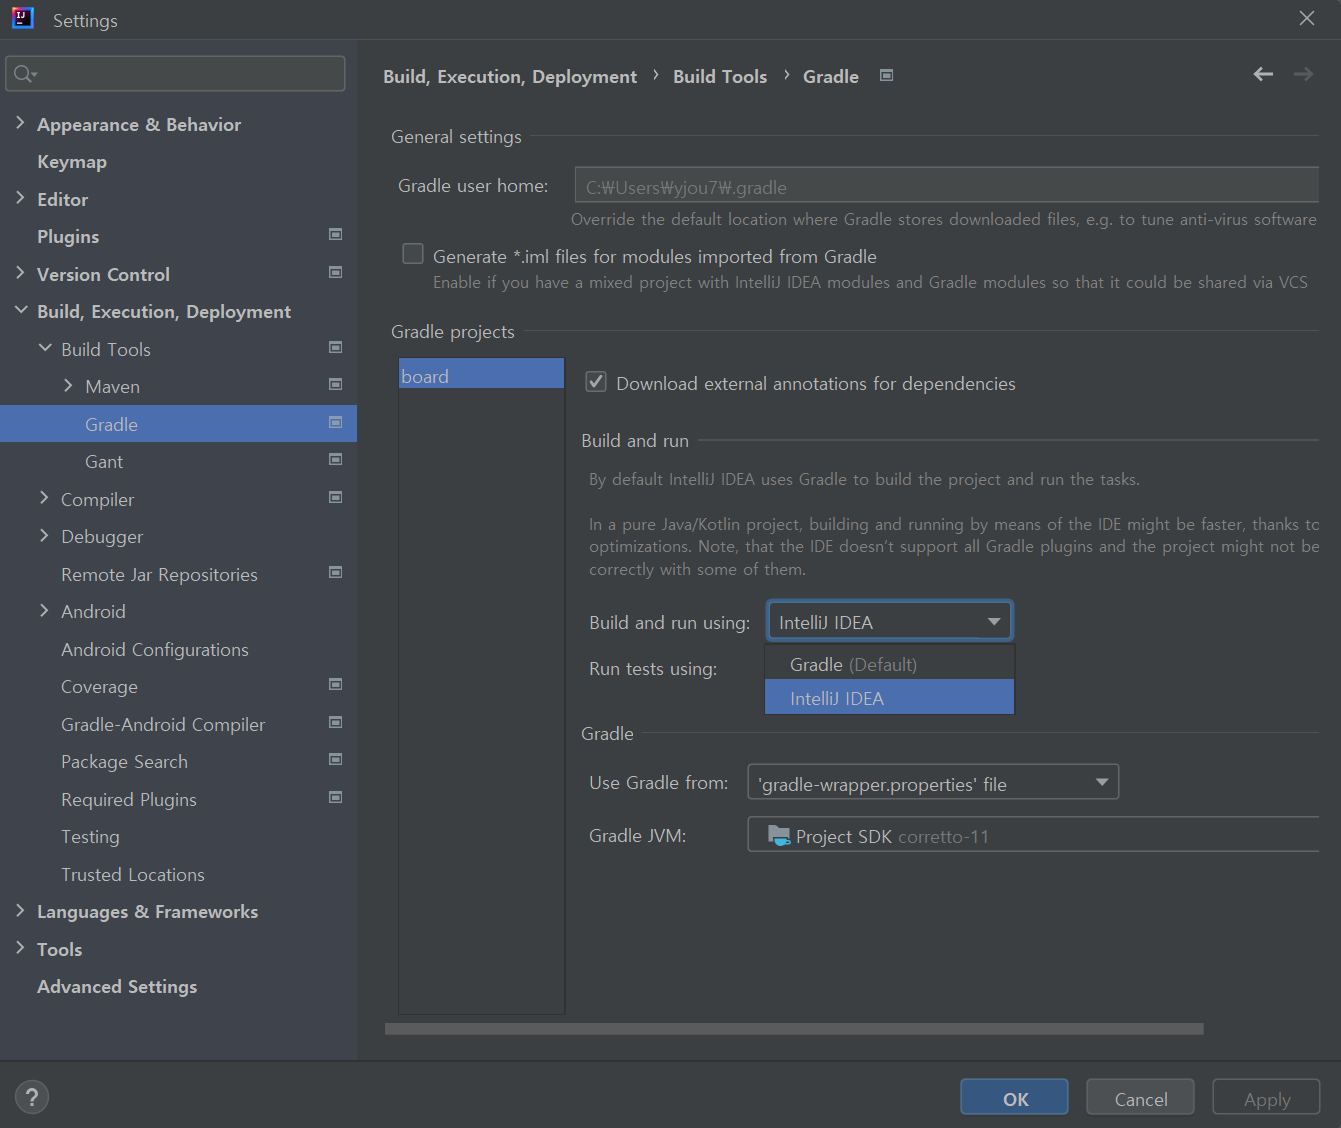Screen dimensions: 1341x1128
Task: Click the project-level icon next to Compiler
Action: (x=336, y=497)
